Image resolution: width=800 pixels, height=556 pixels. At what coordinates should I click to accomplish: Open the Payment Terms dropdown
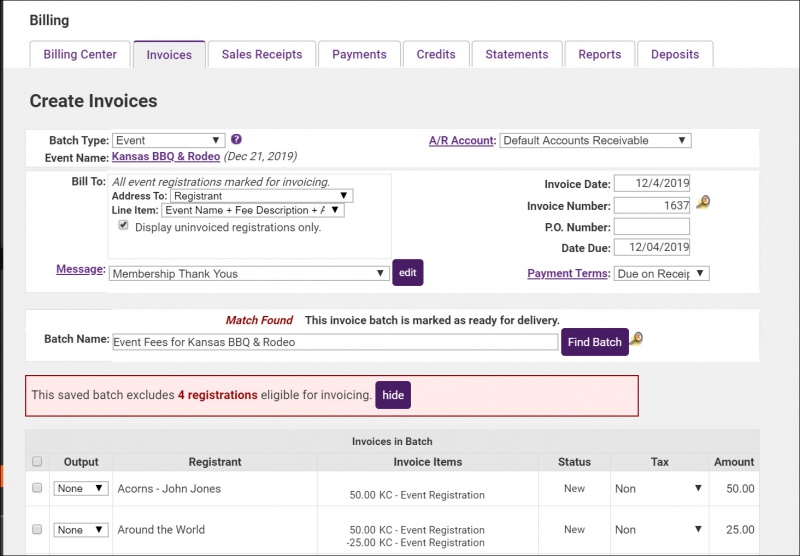coord(662,273)
